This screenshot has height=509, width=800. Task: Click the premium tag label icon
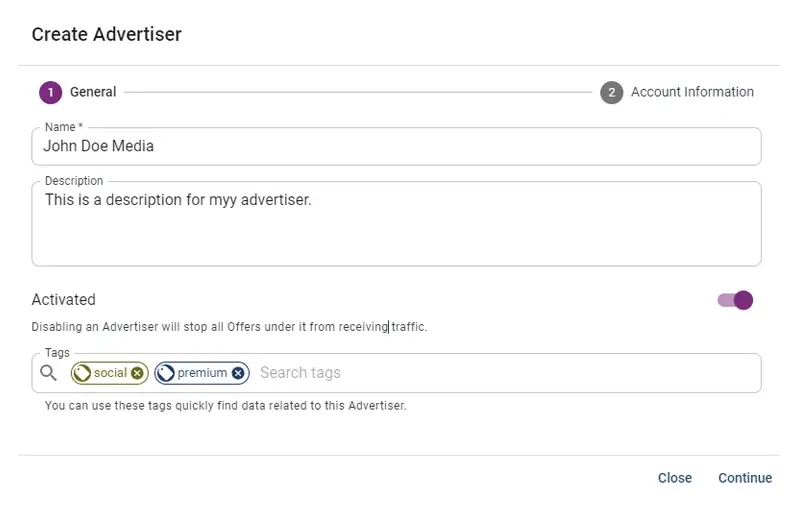[165, 373]
